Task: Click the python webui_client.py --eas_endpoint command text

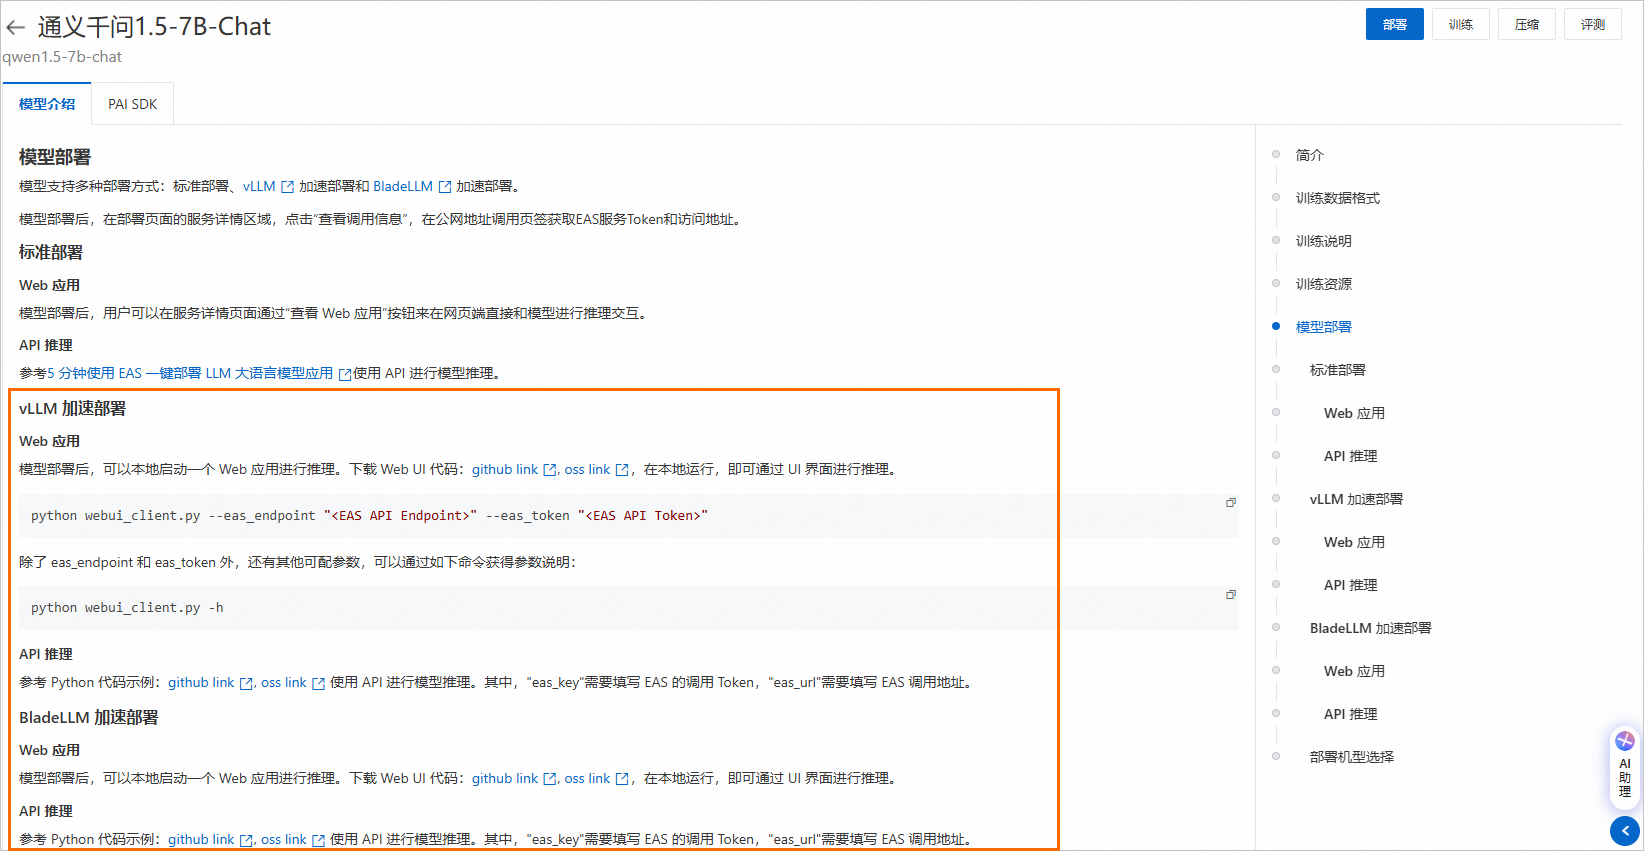Action: [x=369, y=515]
